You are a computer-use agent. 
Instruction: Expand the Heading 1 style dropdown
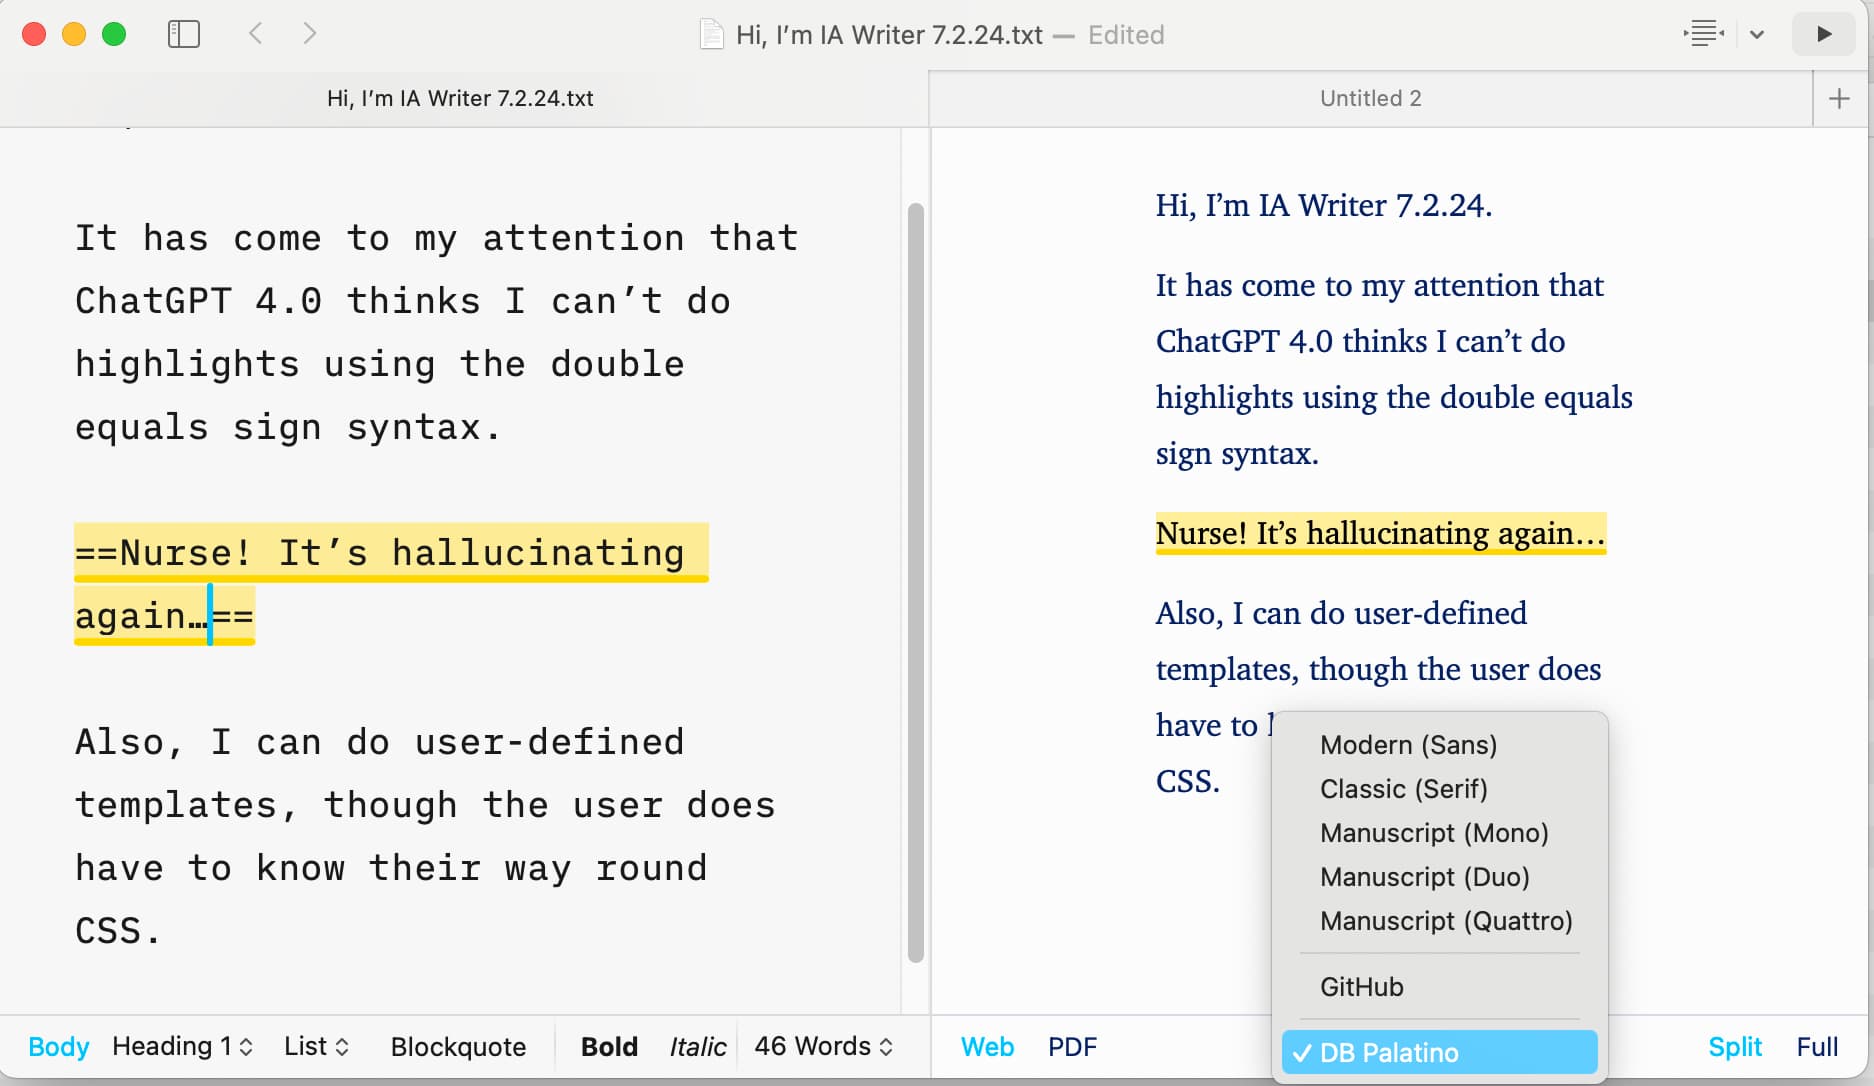click(182, 1046)
